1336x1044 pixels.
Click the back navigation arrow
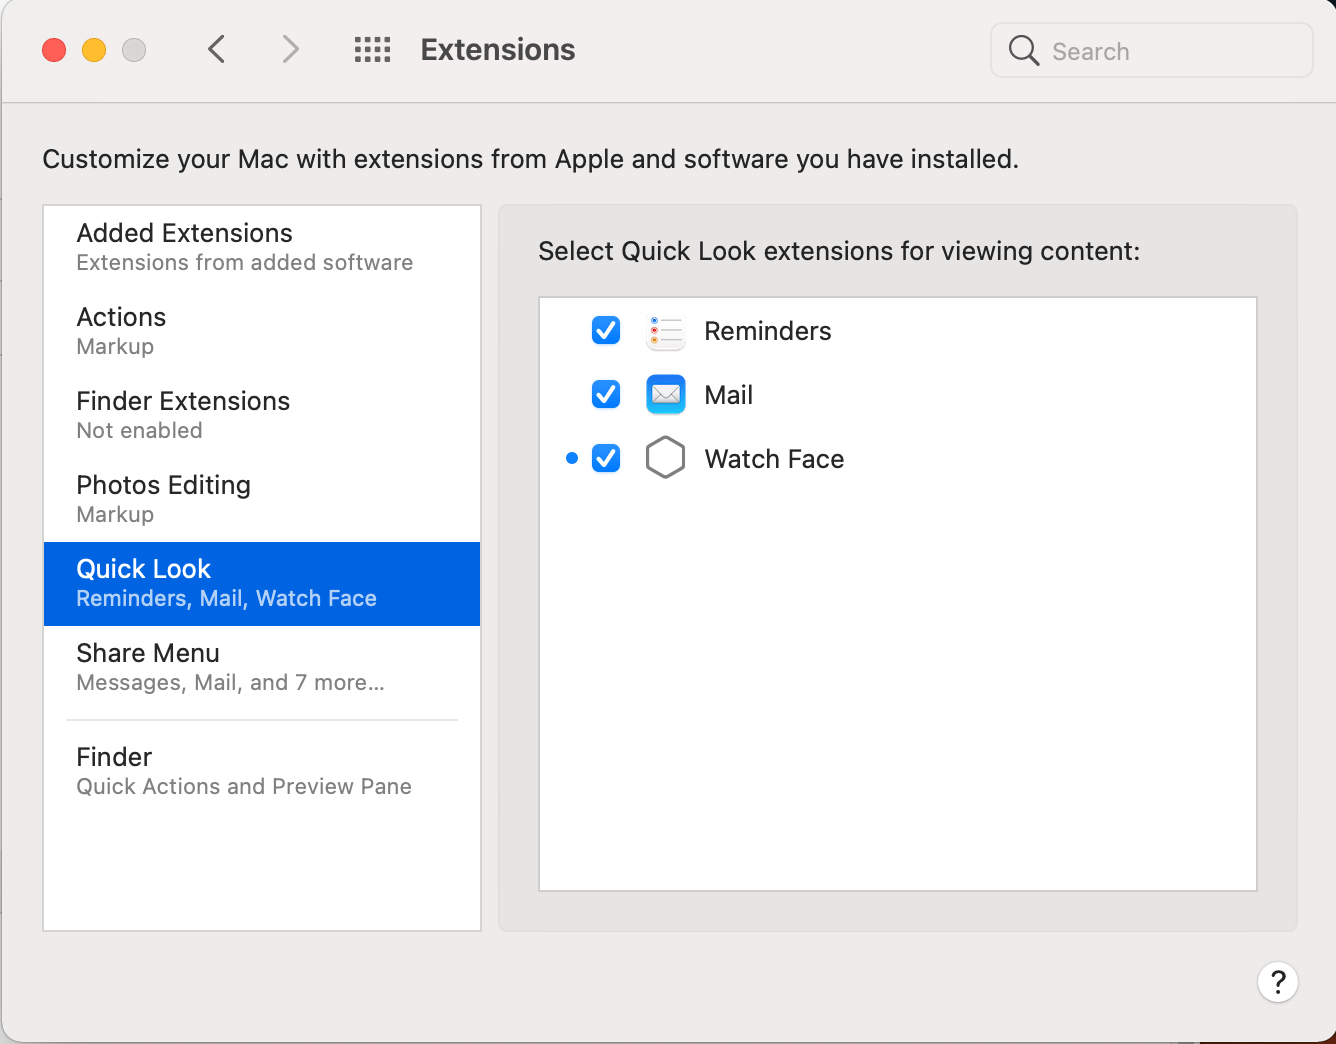click(216, 49)
